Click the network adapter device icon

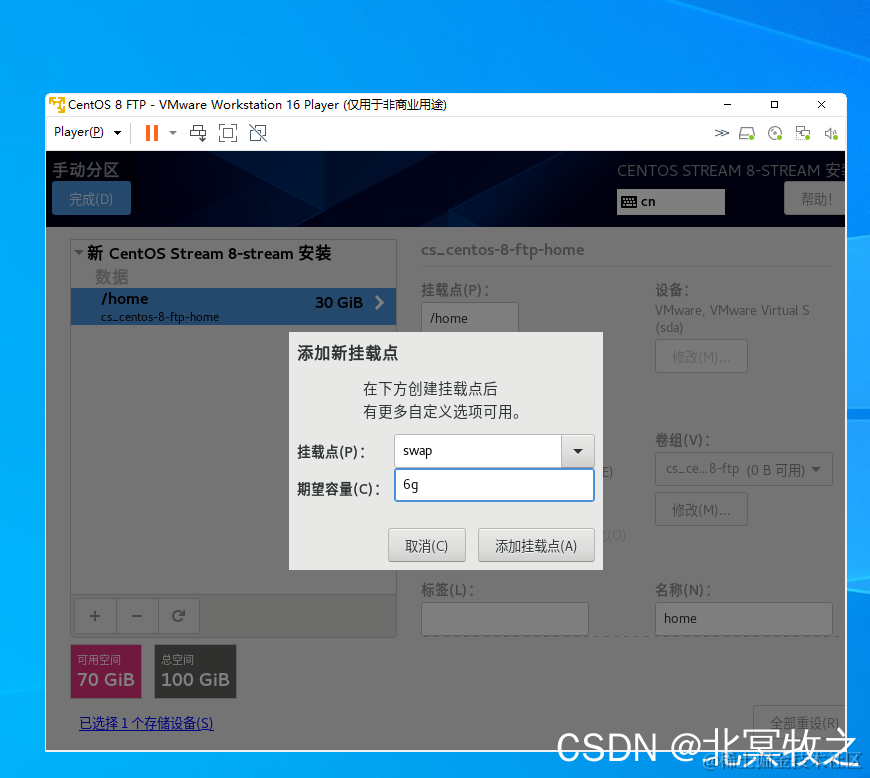pyautogui.click(x=803, y=133)
